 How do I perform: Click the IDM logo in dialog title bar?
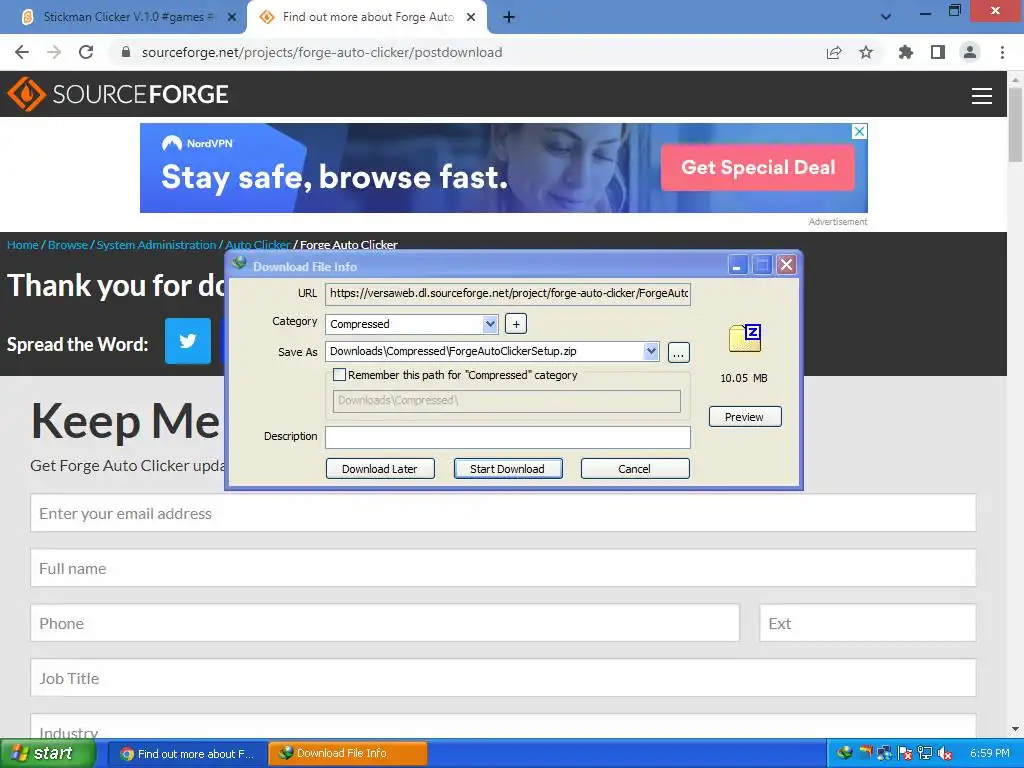(239, 263)
